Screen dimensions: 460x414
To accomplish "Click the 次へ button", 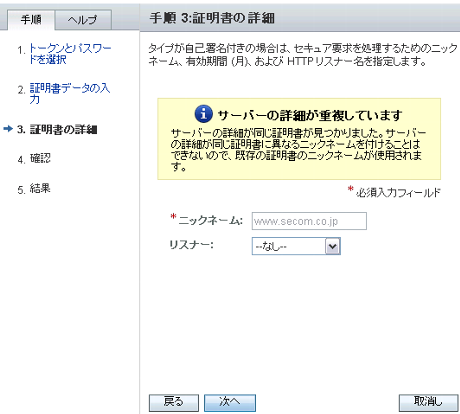I will [230, 402].
